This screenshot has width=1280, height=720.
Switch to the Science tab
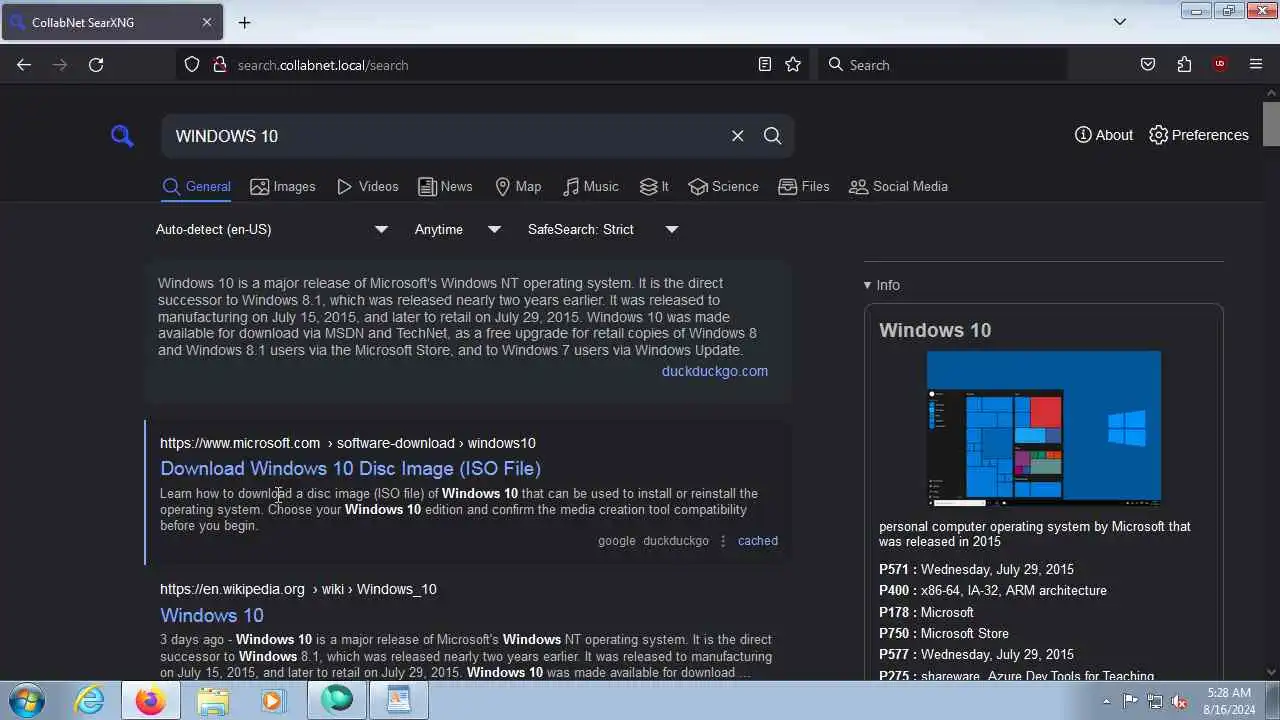pos(724,186)
